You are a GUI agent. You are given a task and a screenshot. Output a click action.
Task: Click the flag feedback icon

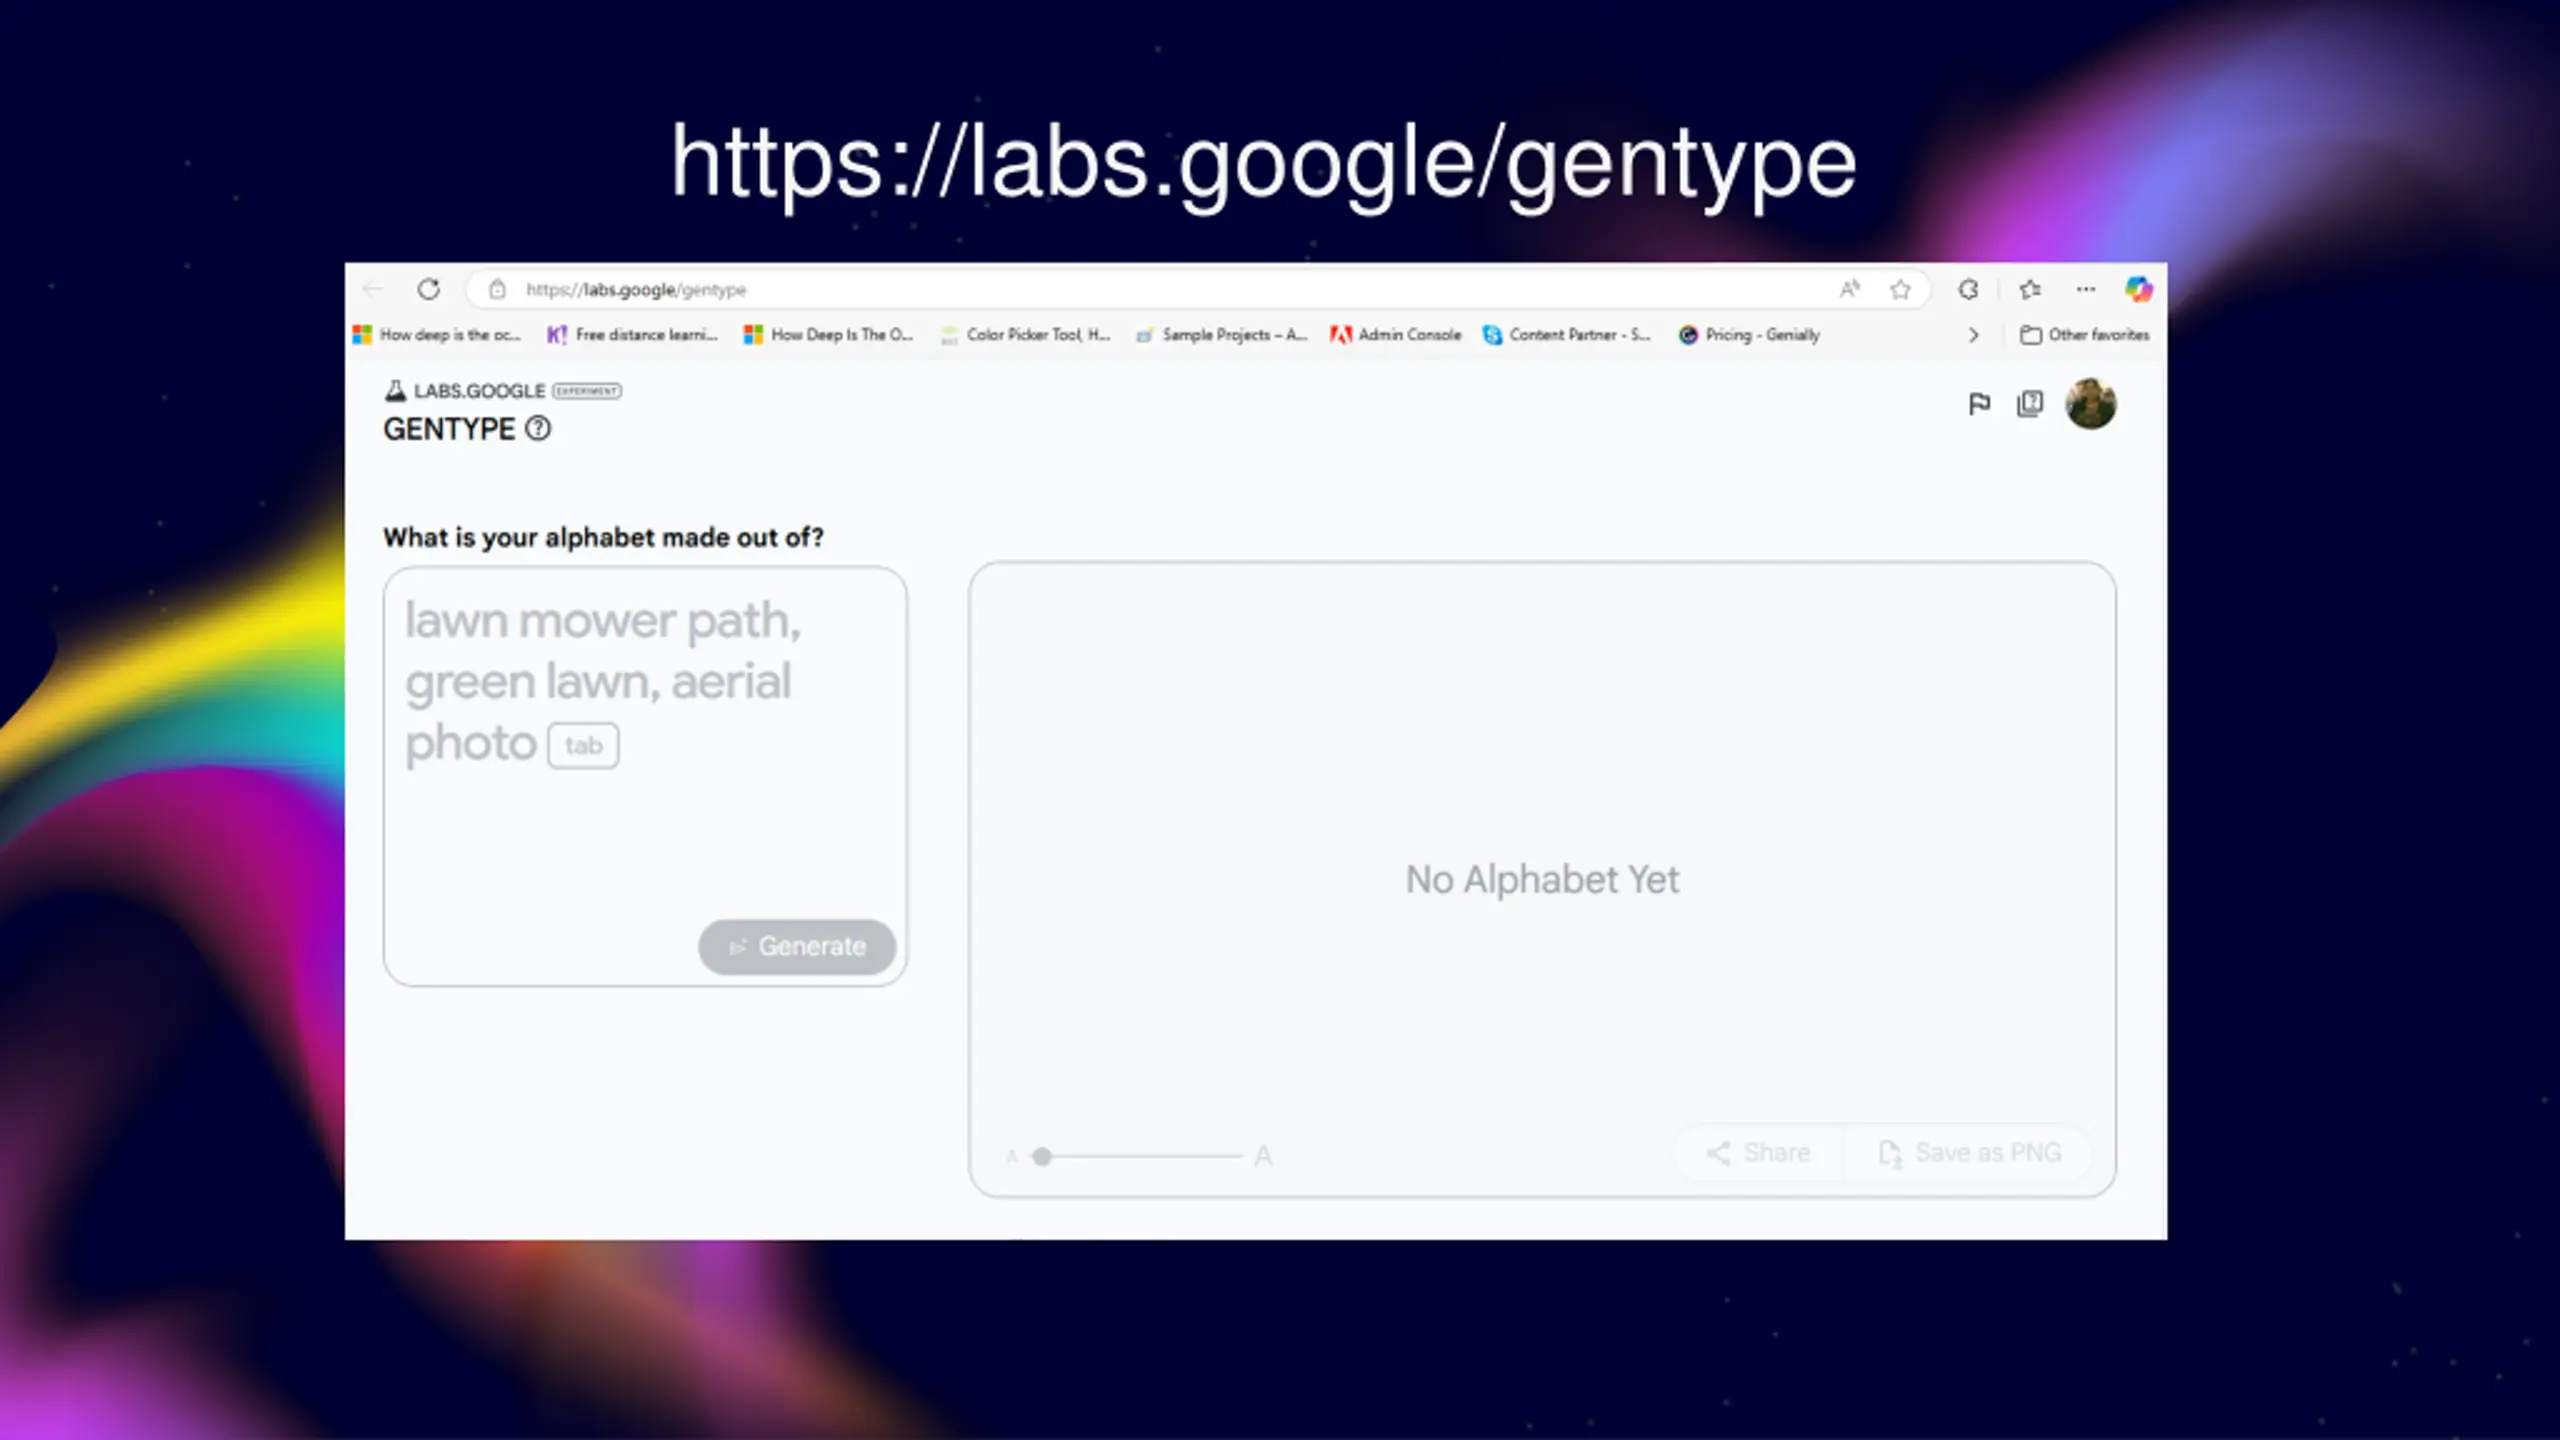coord(1979,404)
